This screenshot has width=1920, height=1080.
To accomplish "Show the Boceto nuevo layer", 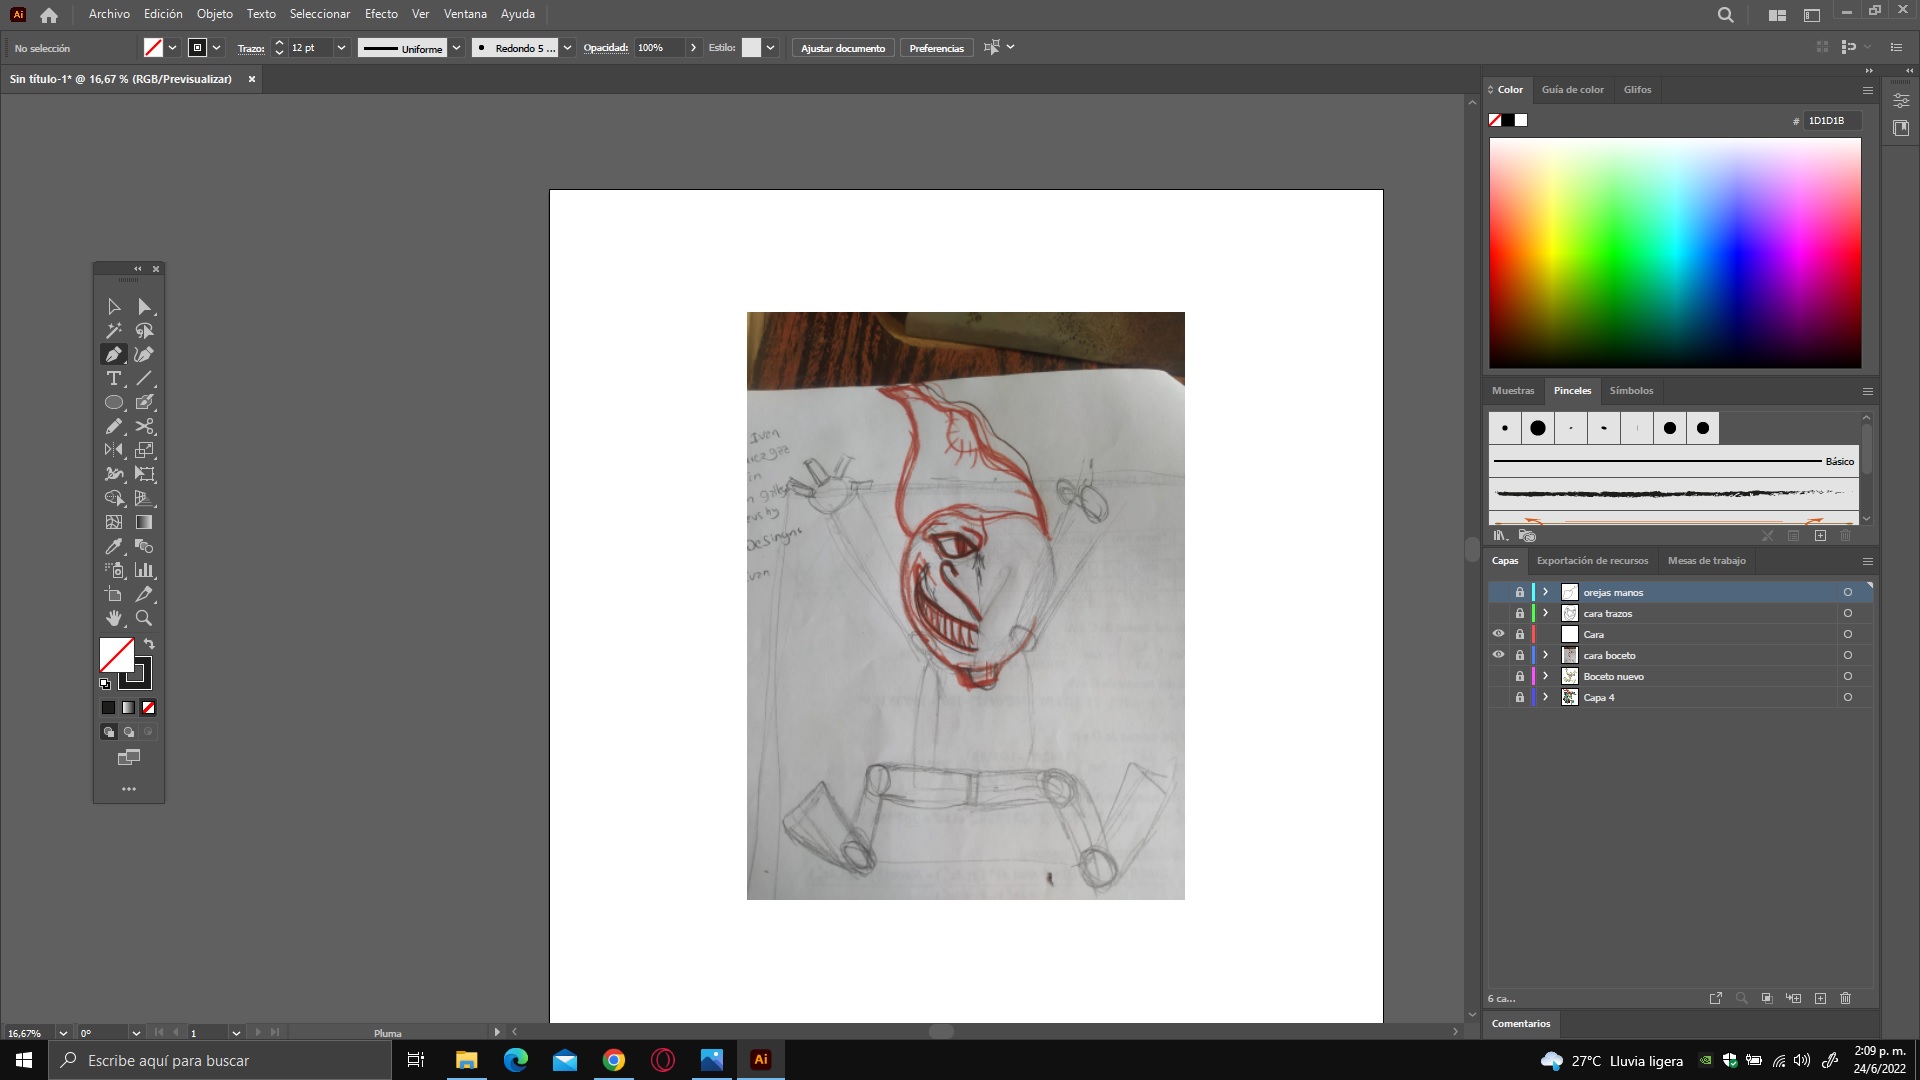I will click(x=1498, y=677).
